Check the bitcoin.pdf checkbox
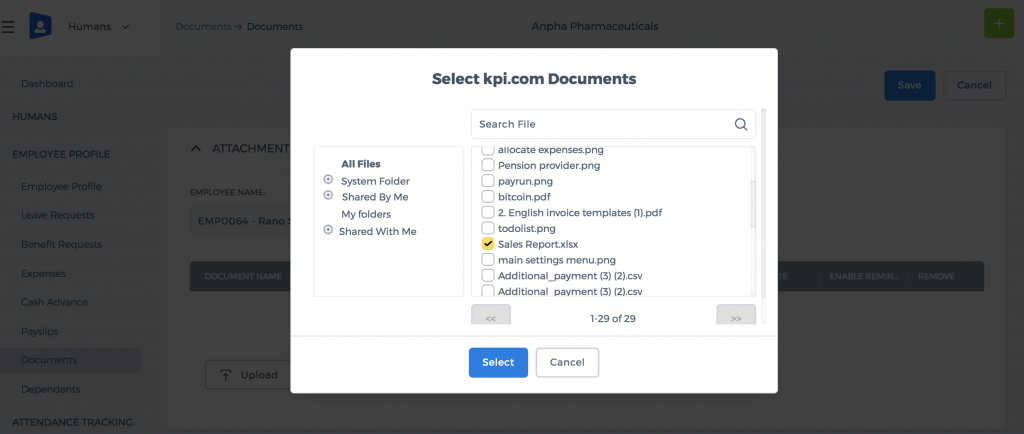 (x=488, y=196)
